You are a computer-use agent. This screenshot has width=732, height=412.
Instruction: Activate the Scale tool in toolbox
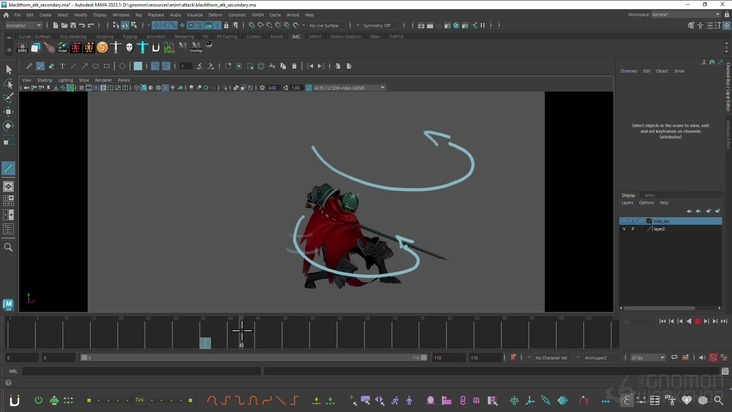coord(8,140)
